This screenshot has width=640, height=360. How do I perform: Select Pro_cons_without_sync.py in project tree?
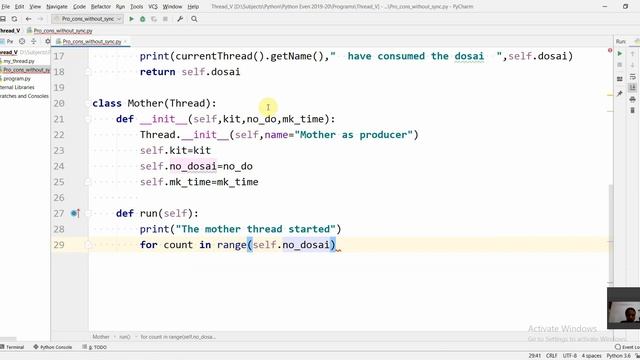pyautogui.click(x=26, y=70)
